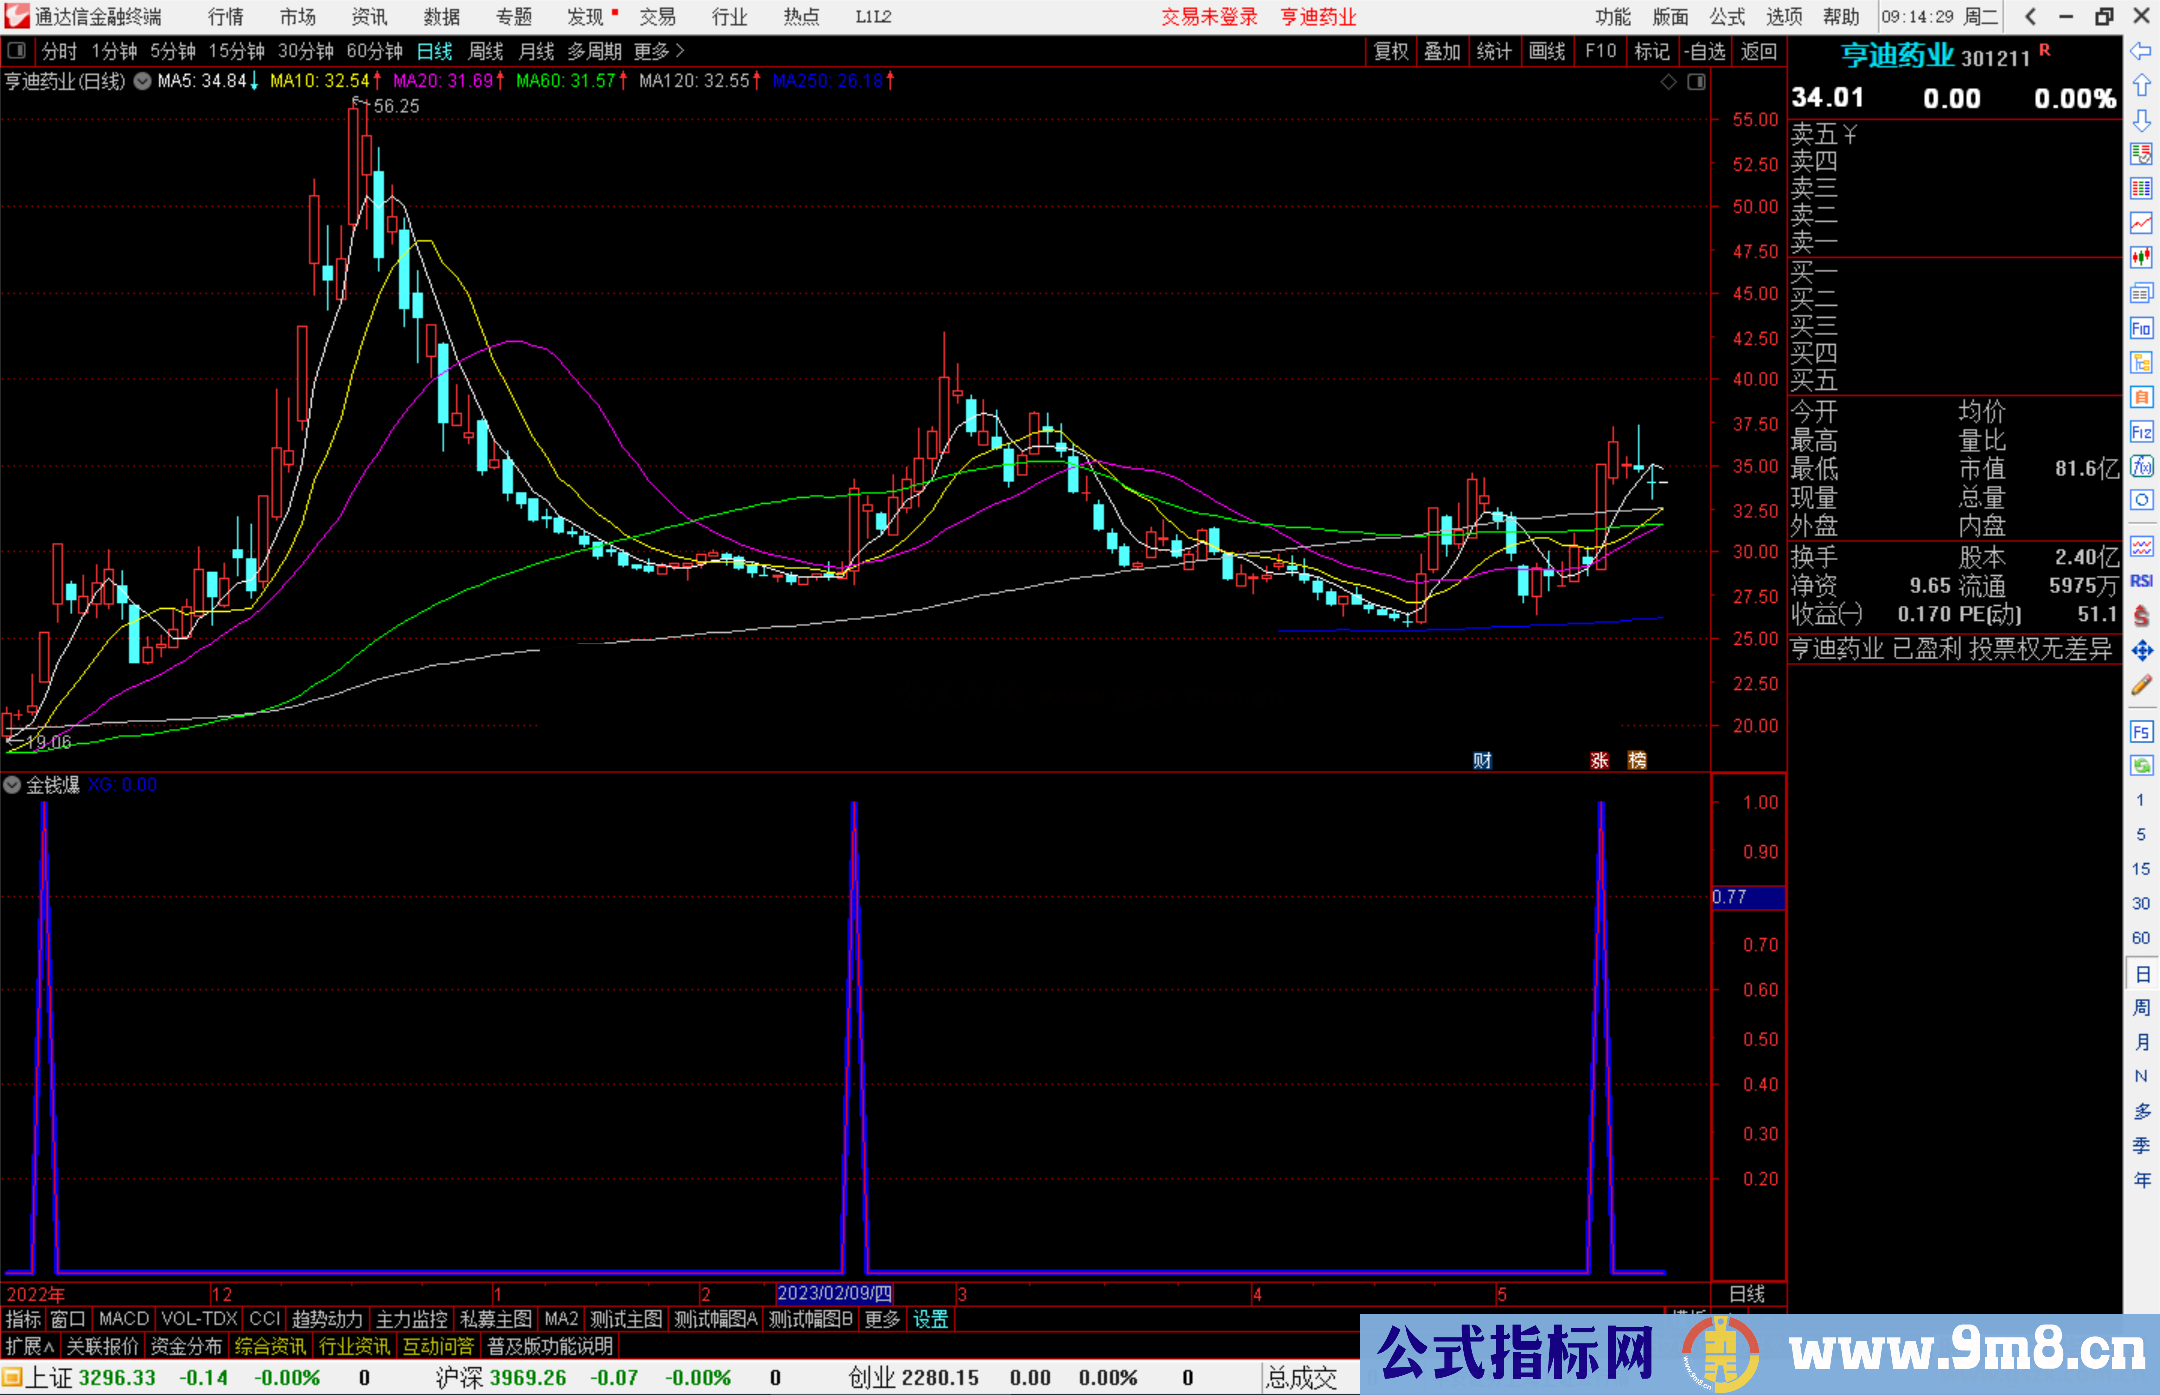This screenshot has width=2160, height=1395.
Task: Click the red S arrow sidebar icon
Action: tap(2141, 616)
